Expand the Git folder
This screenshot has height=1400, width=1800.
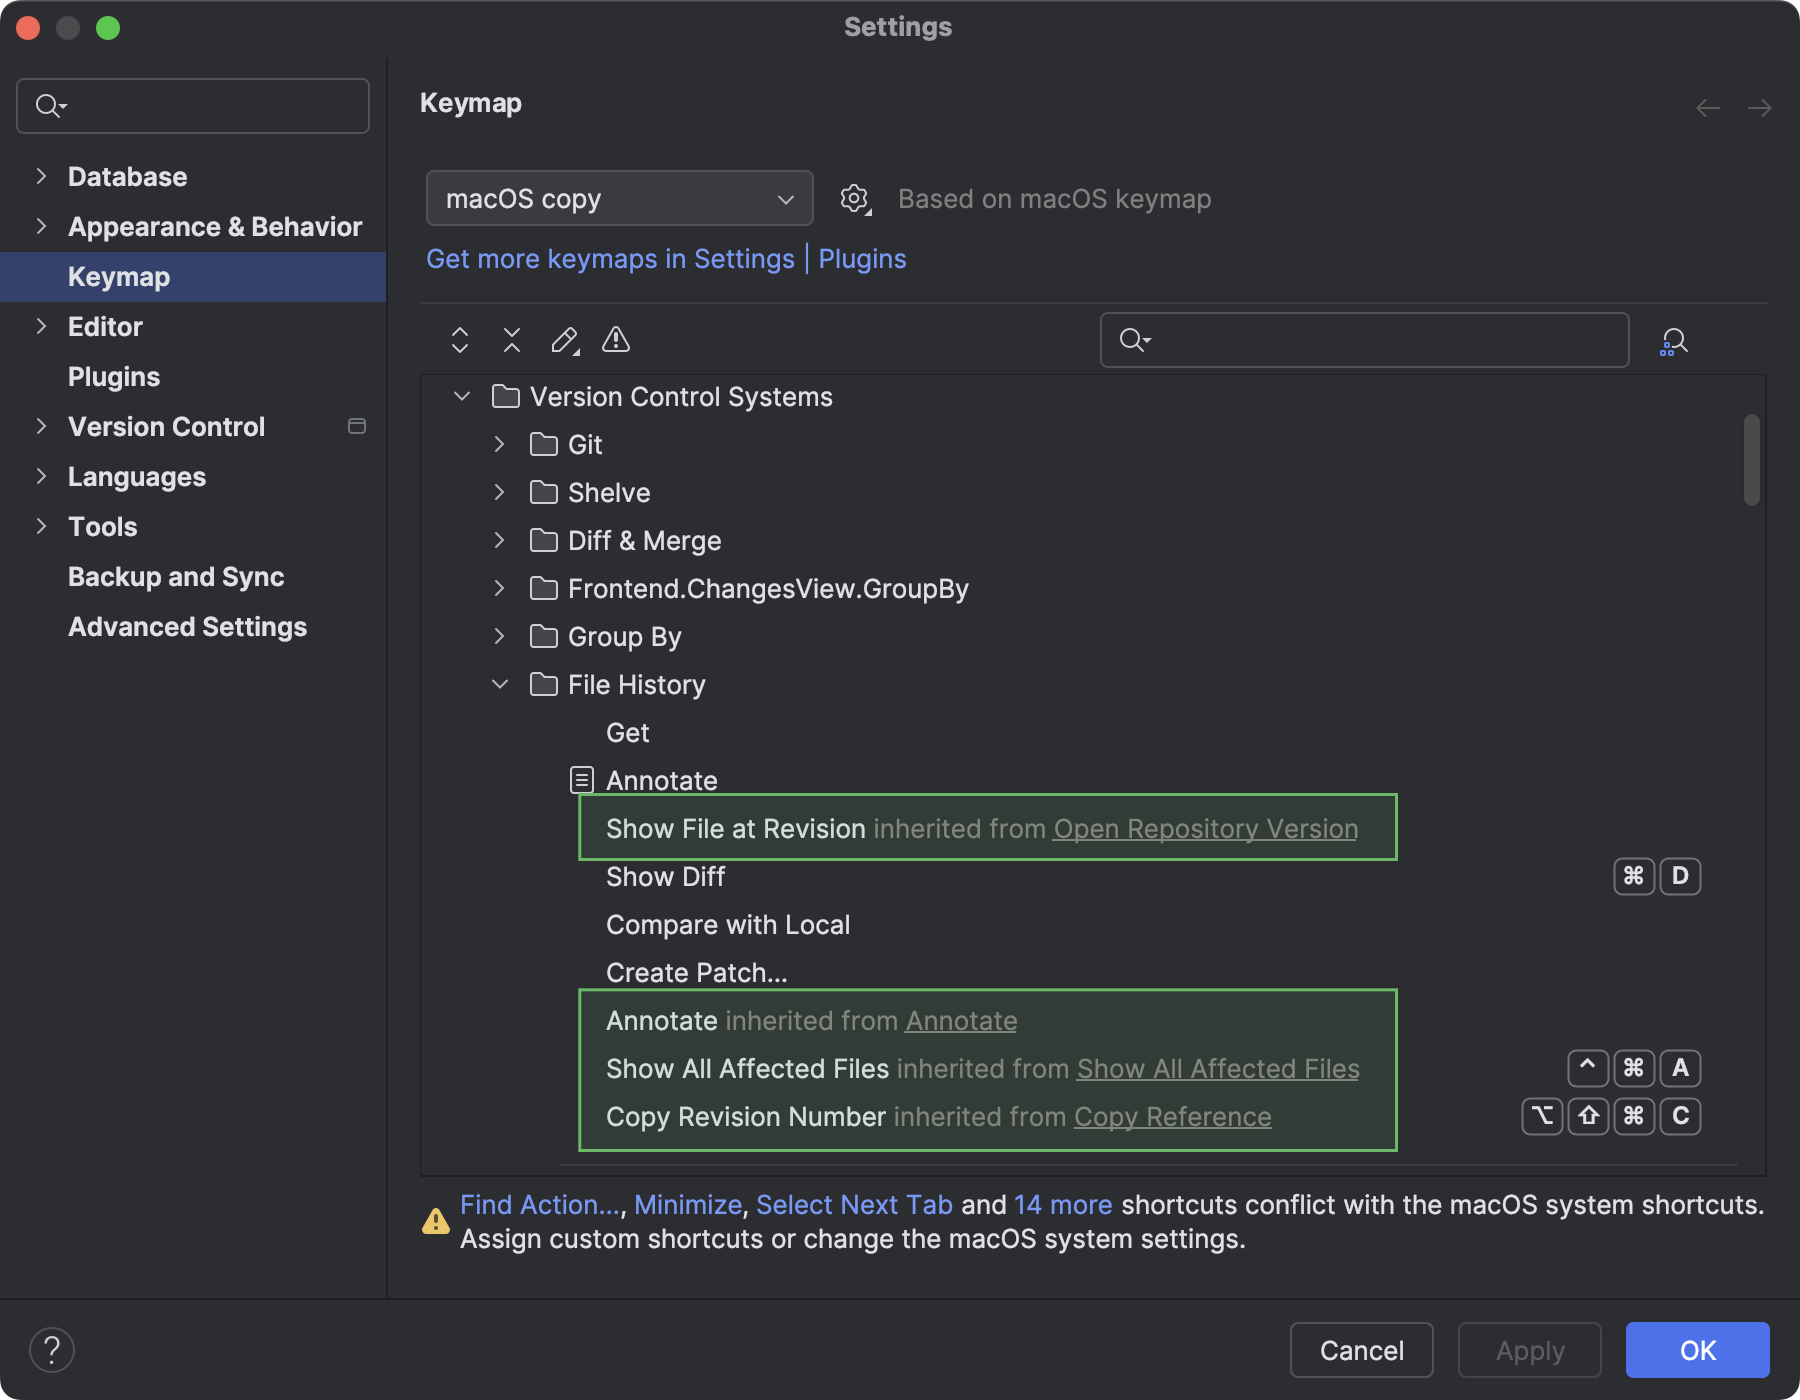498,444
